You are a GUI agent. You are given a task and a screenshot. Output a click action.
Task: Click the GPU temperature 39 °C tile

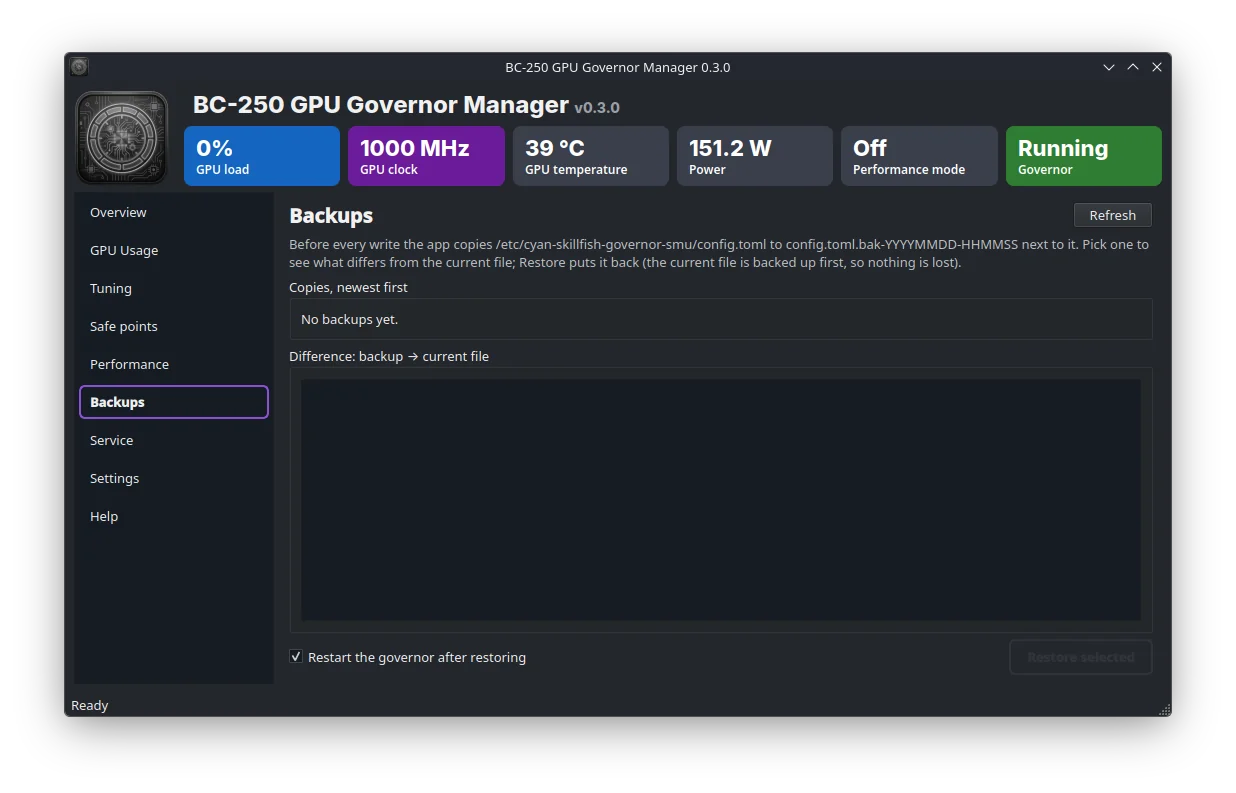(x=591, y=156)
